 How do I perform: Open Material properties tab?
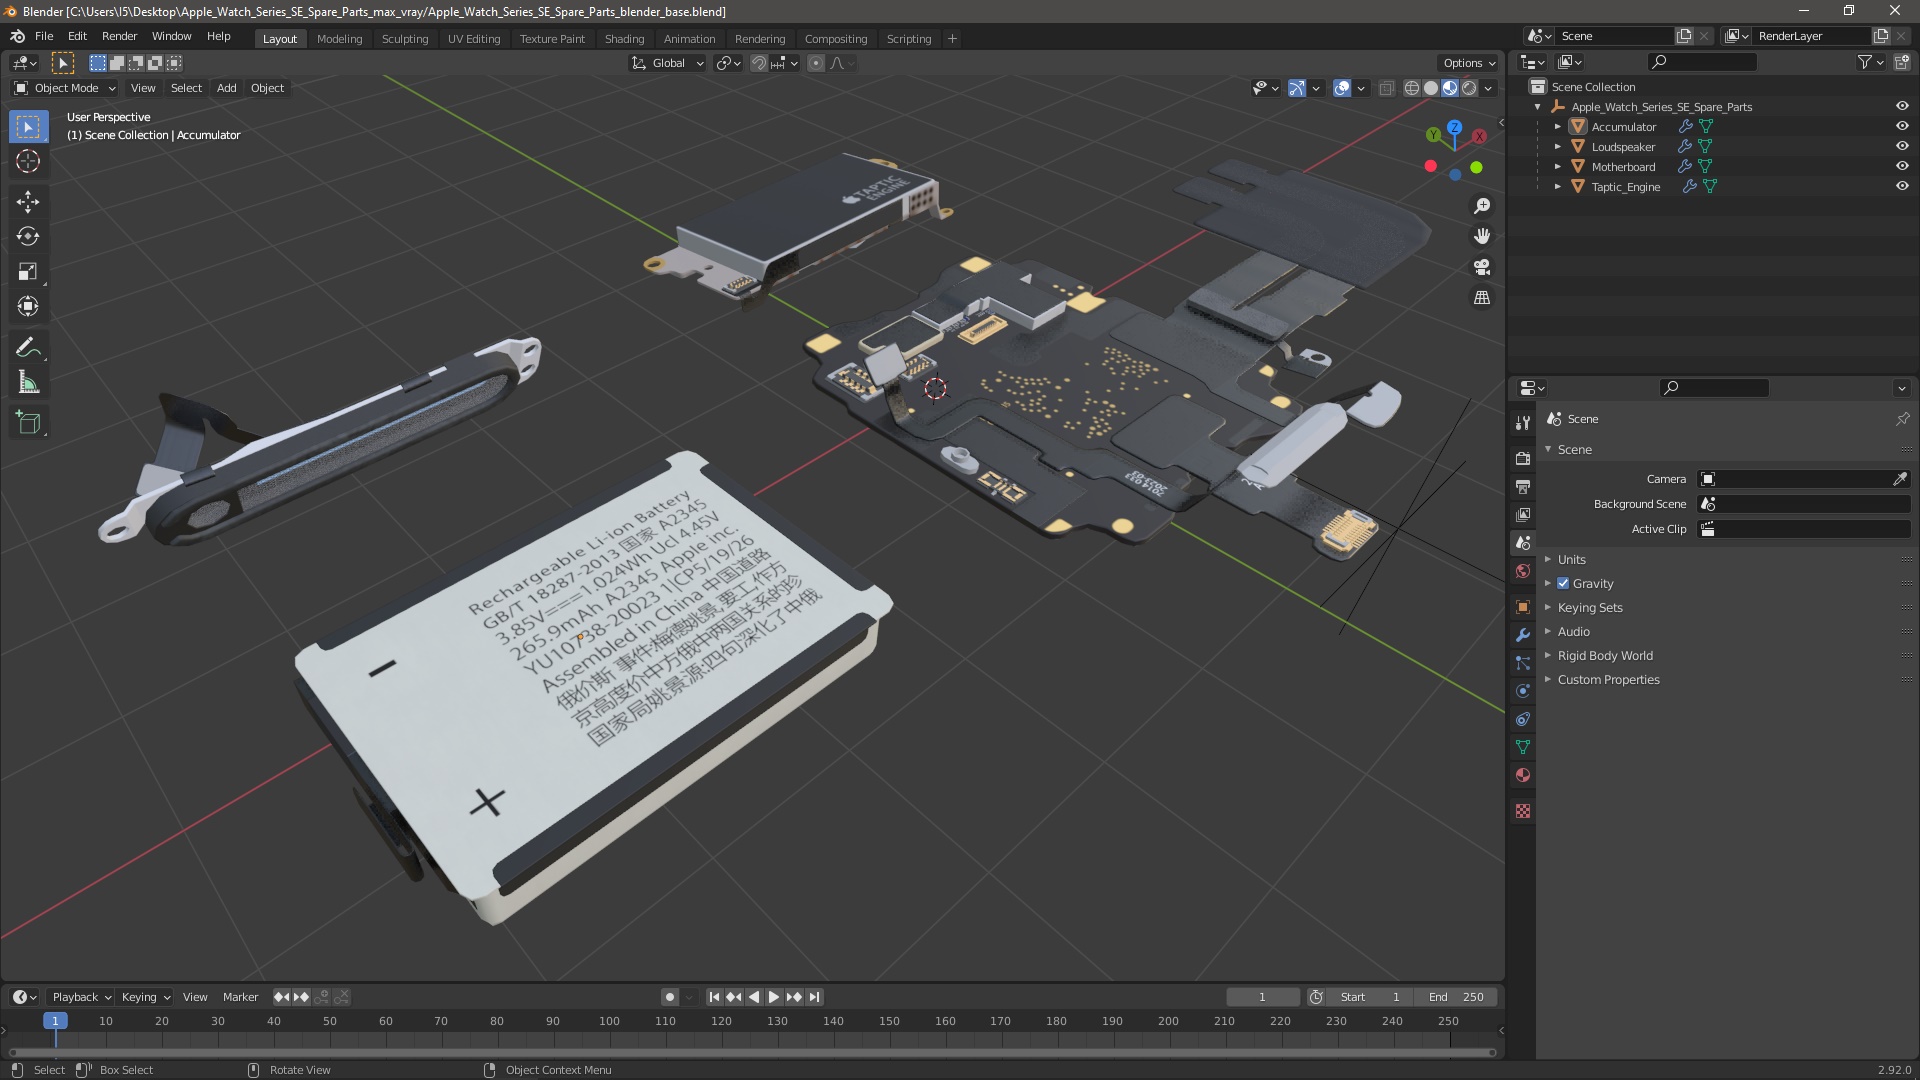point(1523,775)
